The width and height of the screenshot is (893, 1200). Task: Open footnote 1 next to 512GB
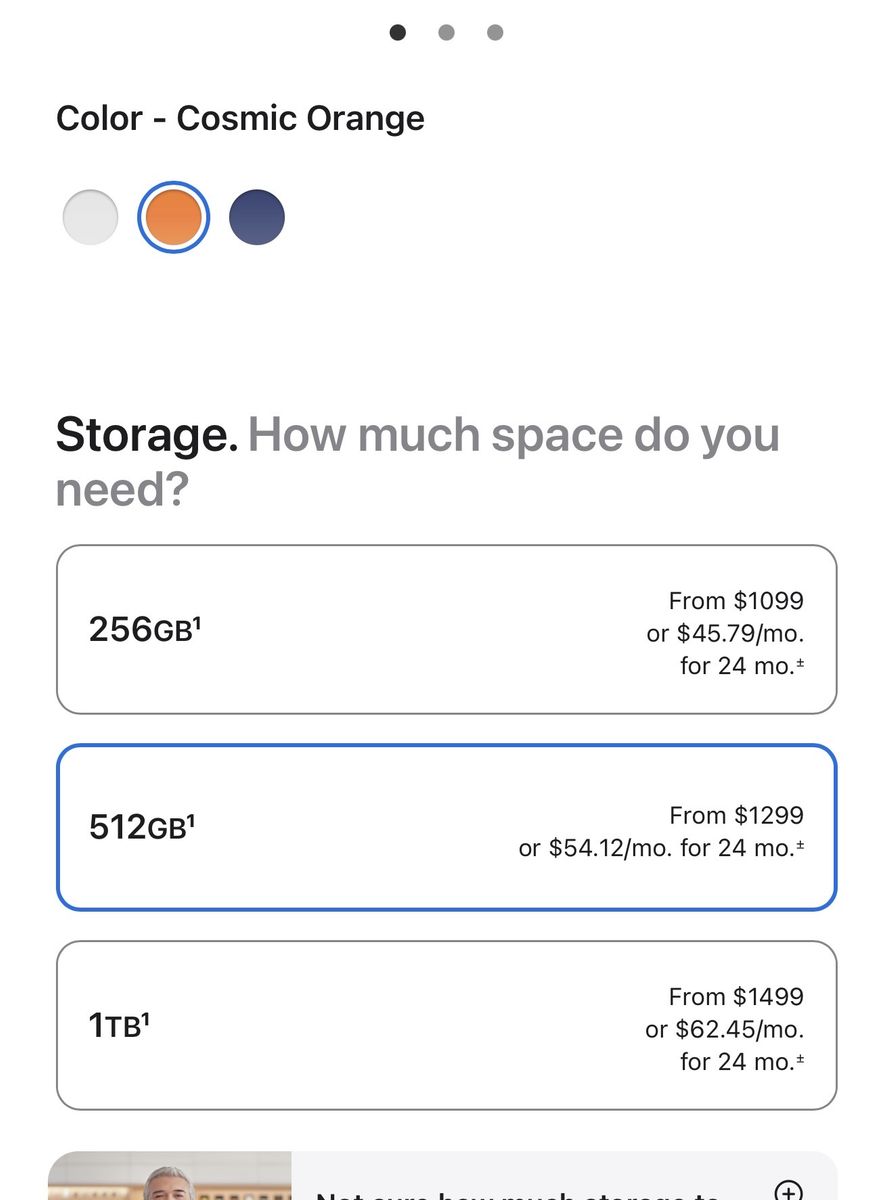click(x=190, y=819)
